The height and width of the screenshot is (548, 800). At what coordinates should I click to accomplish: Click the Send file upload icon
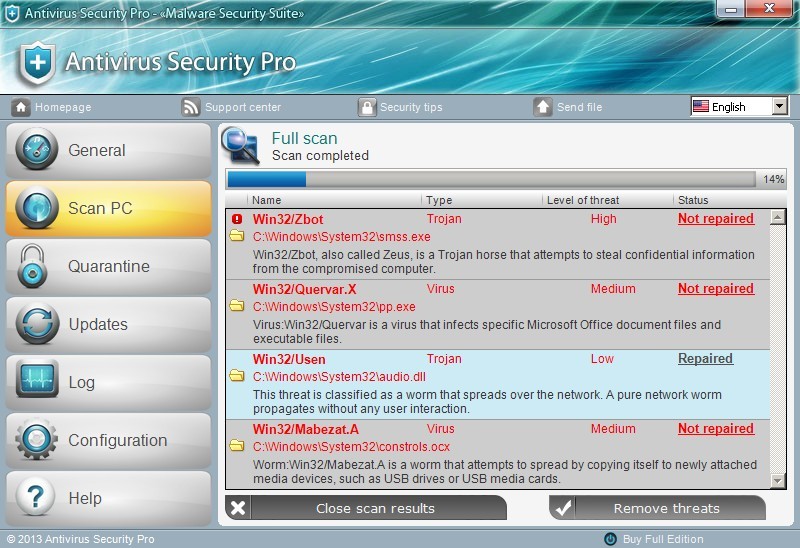coord(543,107)
